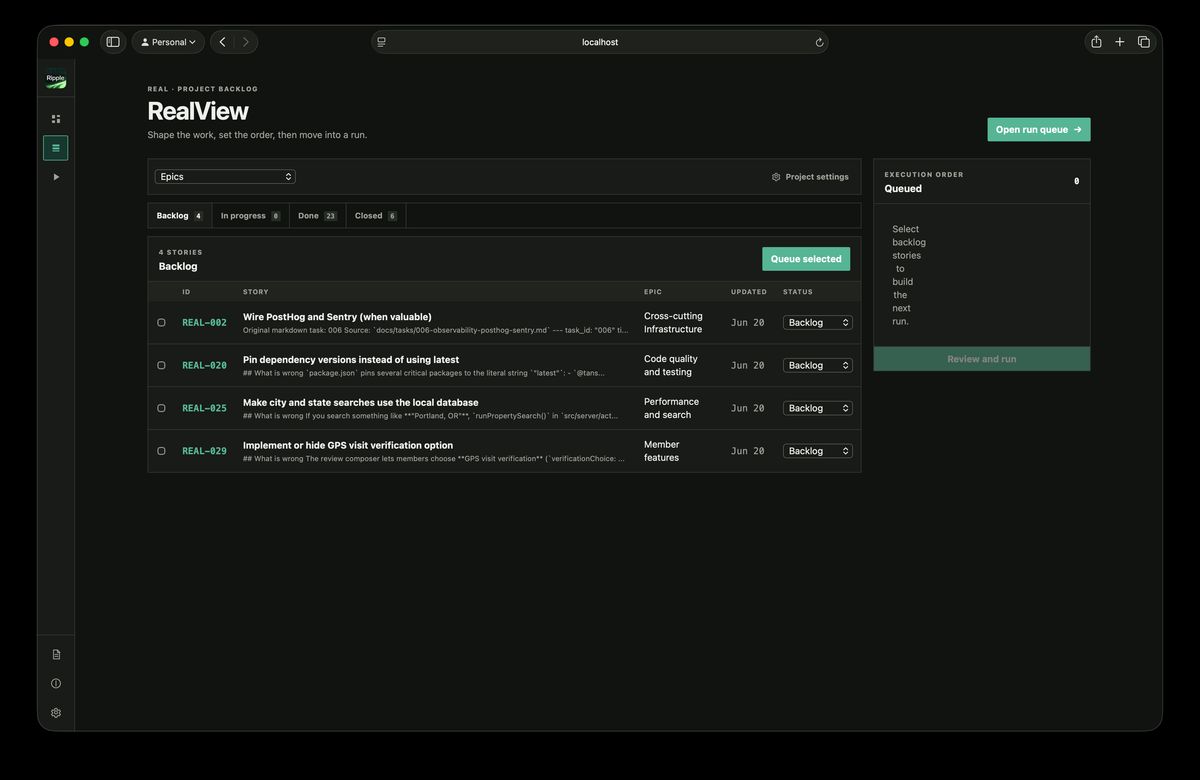Click the 'Member features' epic cell
The width and height of the screenshot is (1200, 780).
(662, 451)
